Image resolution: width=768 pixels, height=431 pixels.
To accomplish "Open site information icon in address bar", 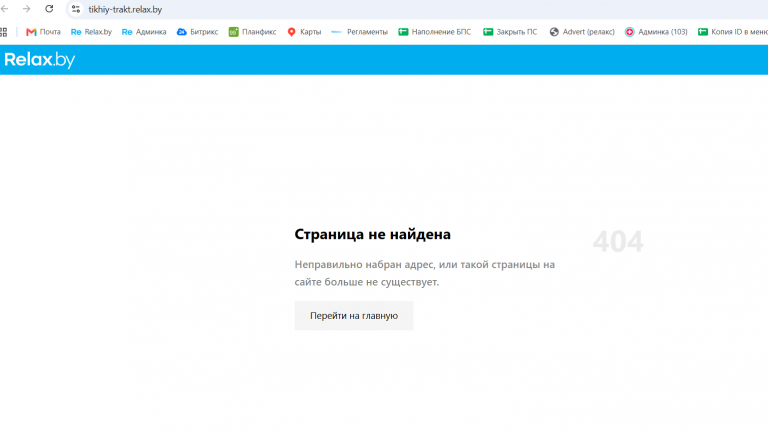I will coord(76,9).
